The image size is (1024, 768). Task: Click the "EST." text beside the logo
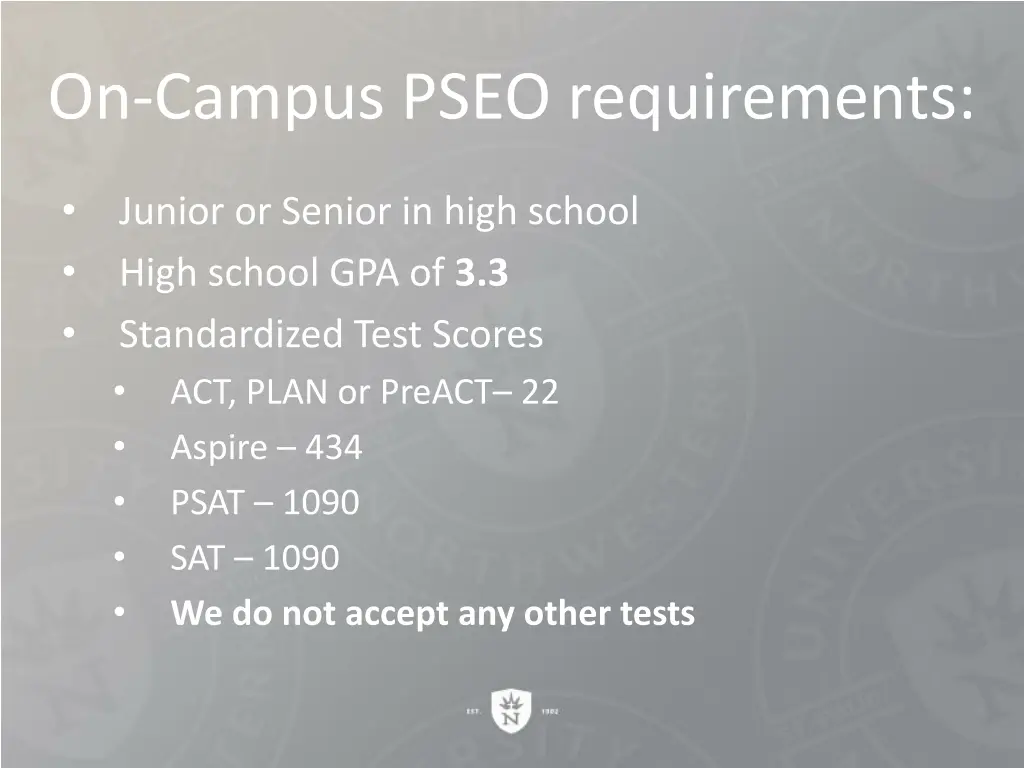pos(474,712)
